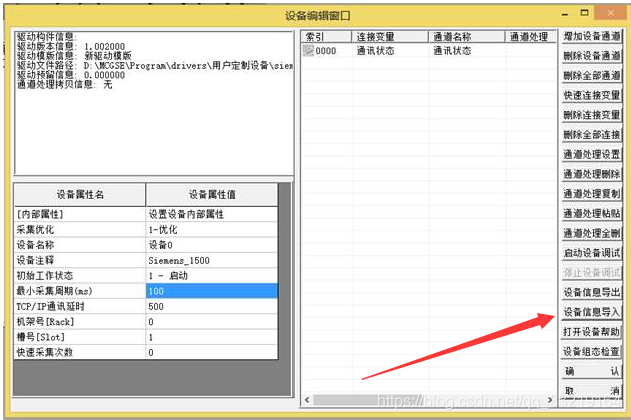Edit the 机架号[Rack] value field
Image resolution: width=631 pixels, height=420 pixels.
212,321
